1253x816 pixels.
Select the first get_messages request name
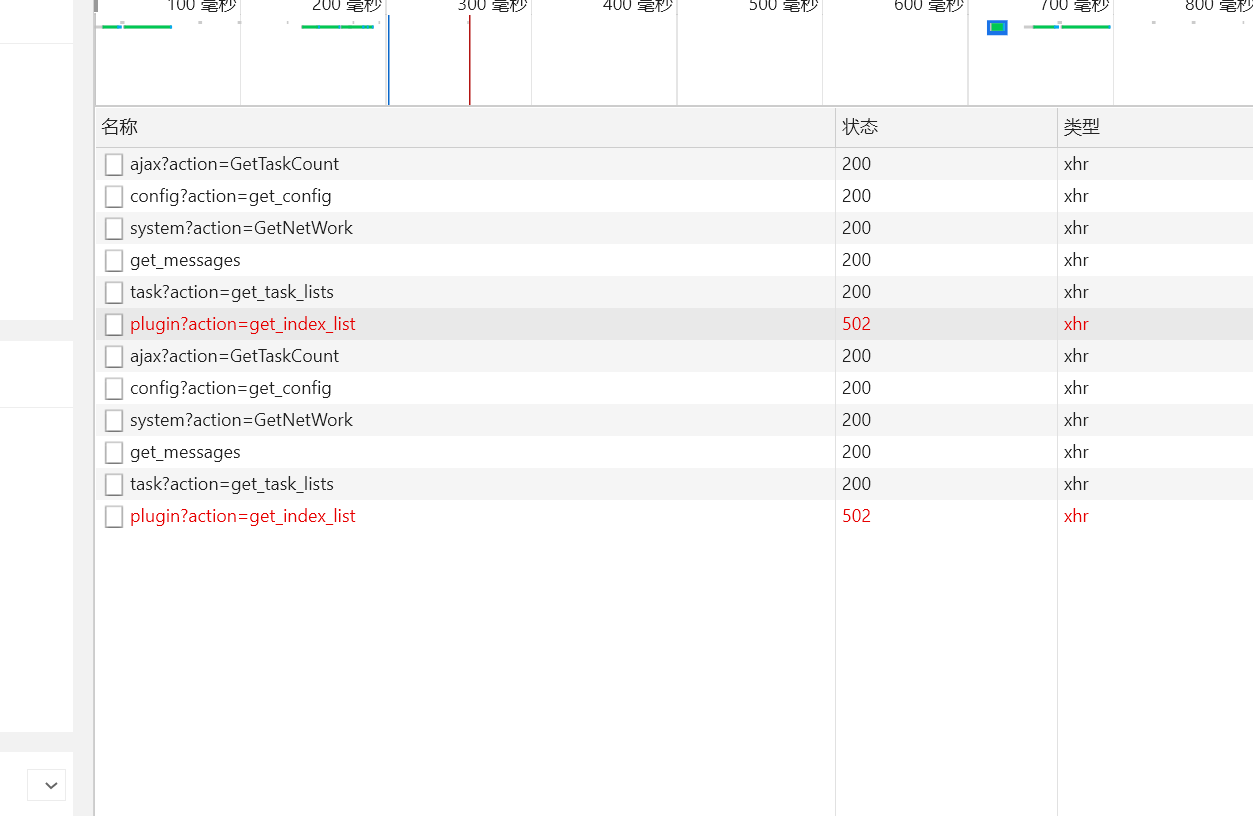pyautogui.click(x=185, y=260)
